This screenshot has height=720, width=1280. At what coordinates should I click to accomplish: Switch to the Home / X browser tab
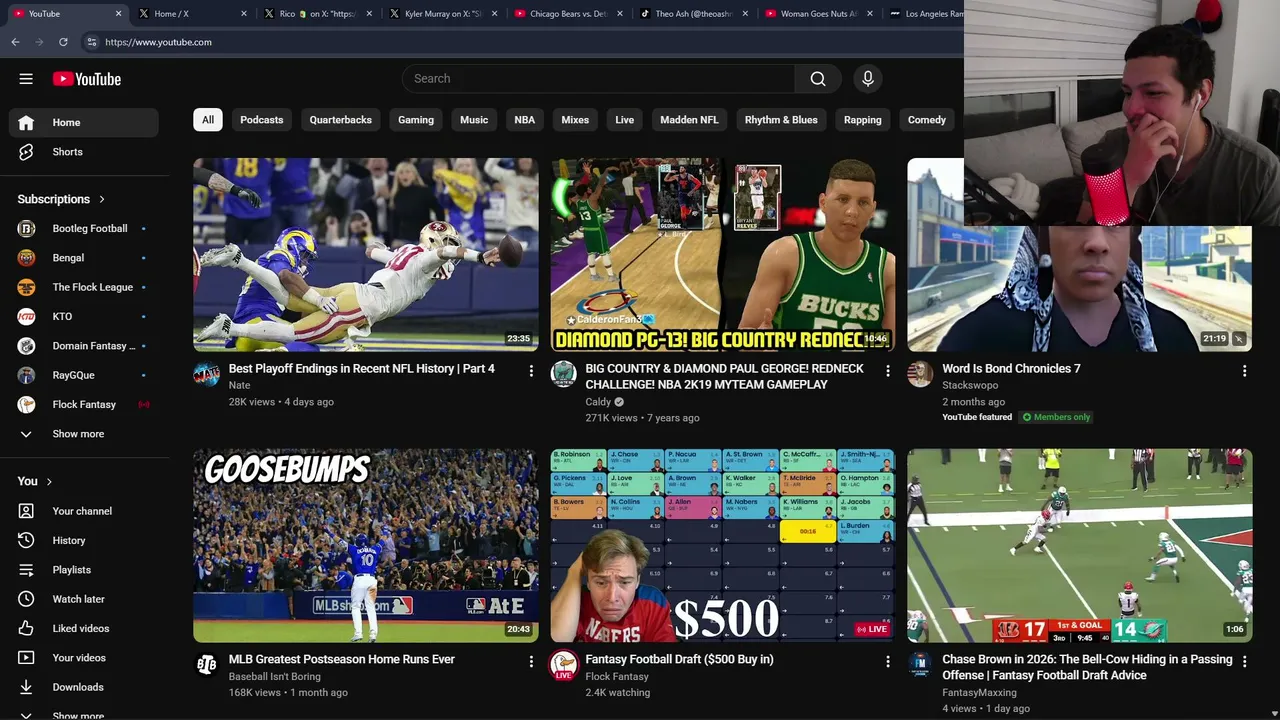(x=191, y=14)
